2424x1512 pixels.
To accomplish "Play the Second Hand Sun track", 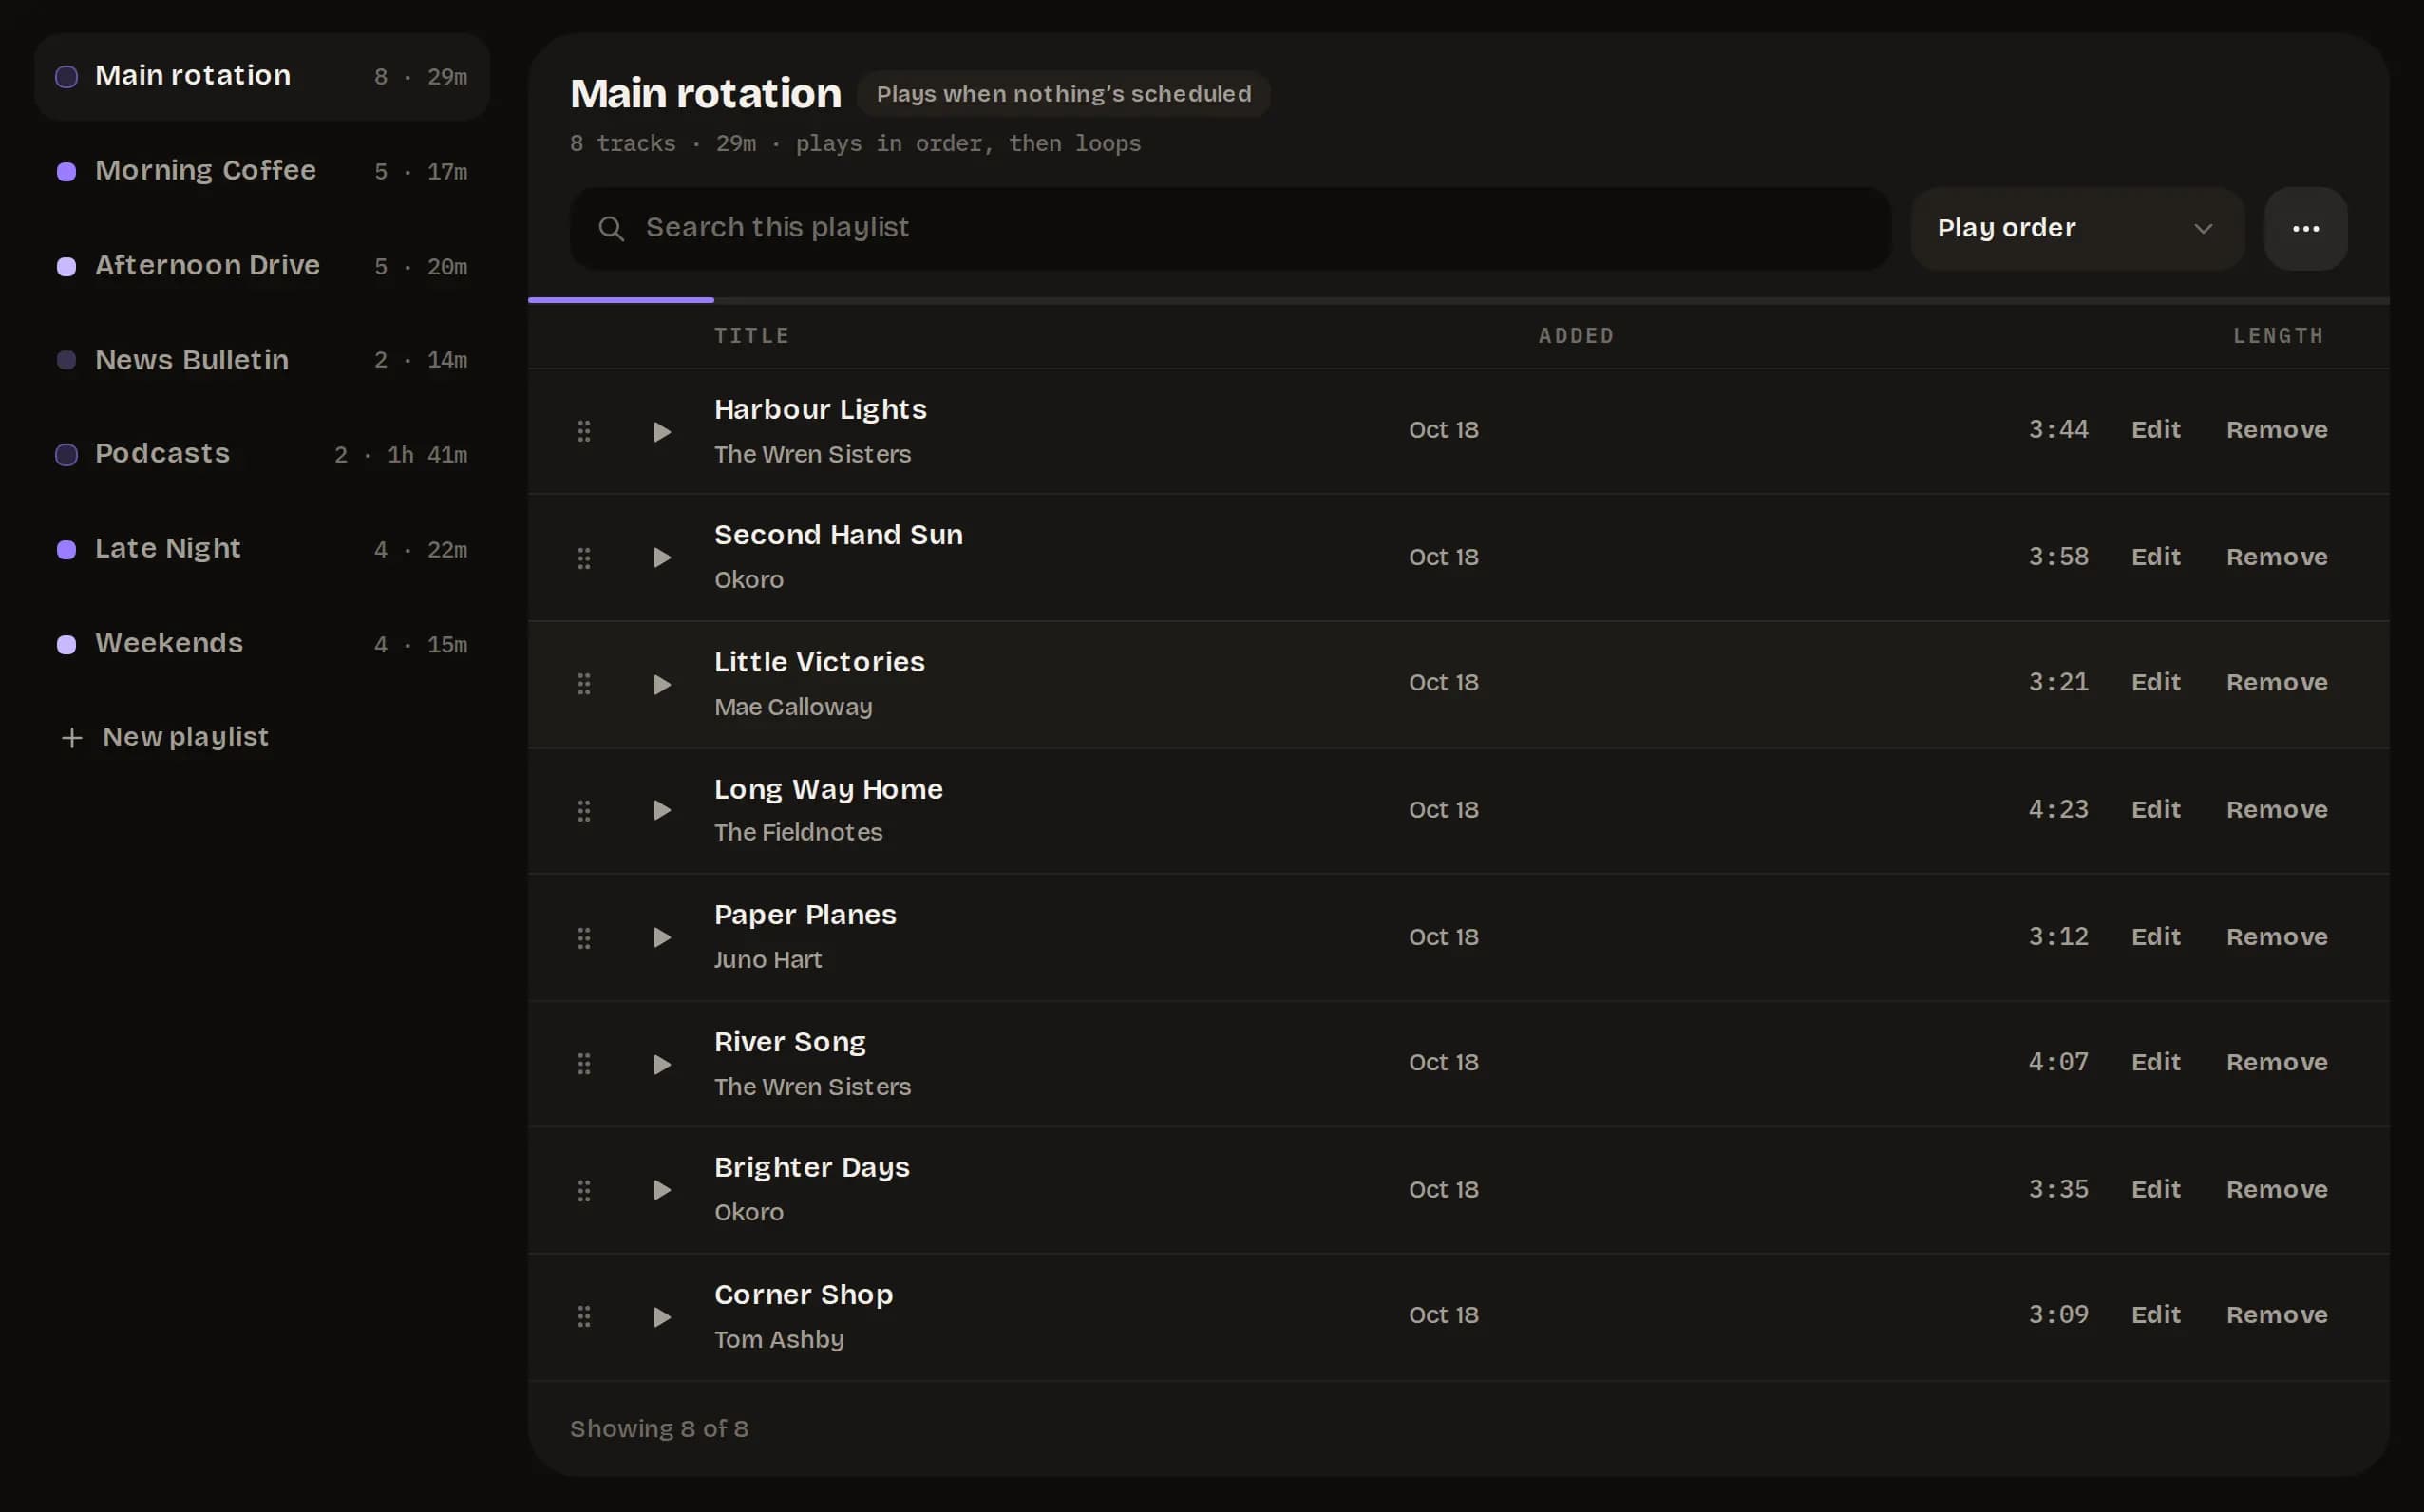I will point(661,558).
